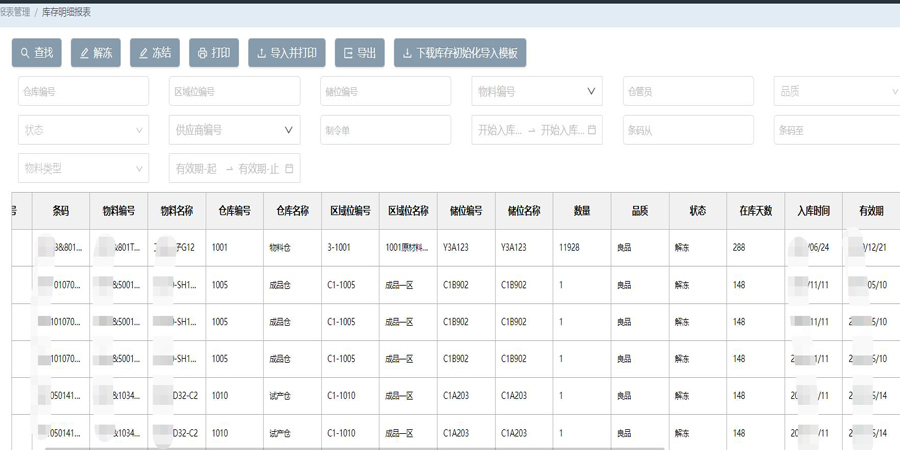Screen dimensions: 900x450
Task: Focus the 仓库编号 input field
Action: (83, 91)
